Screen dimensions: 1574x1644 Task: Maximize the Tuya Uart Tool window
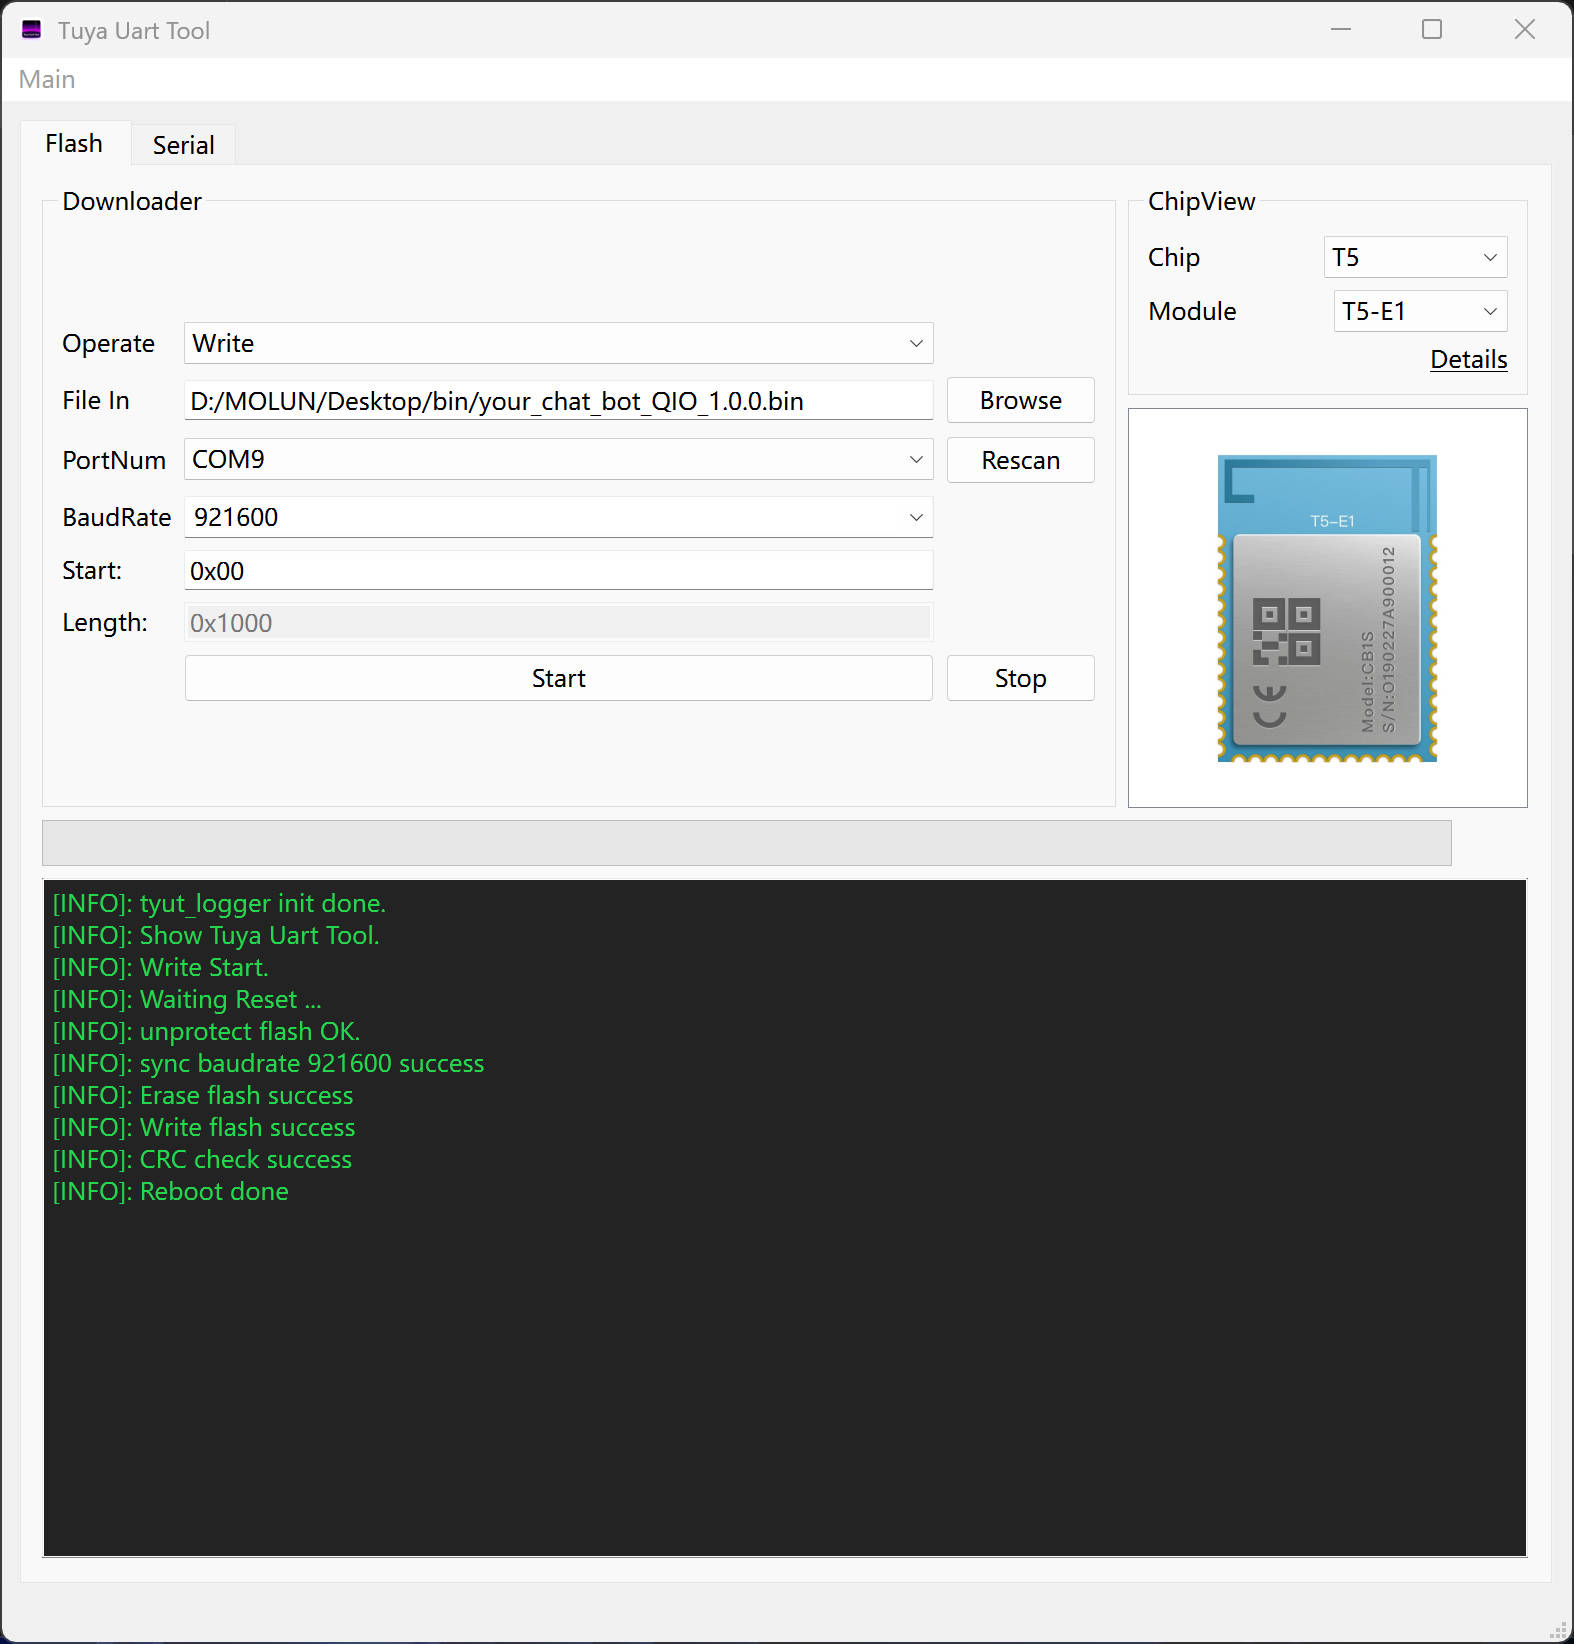coord(1432,30)
